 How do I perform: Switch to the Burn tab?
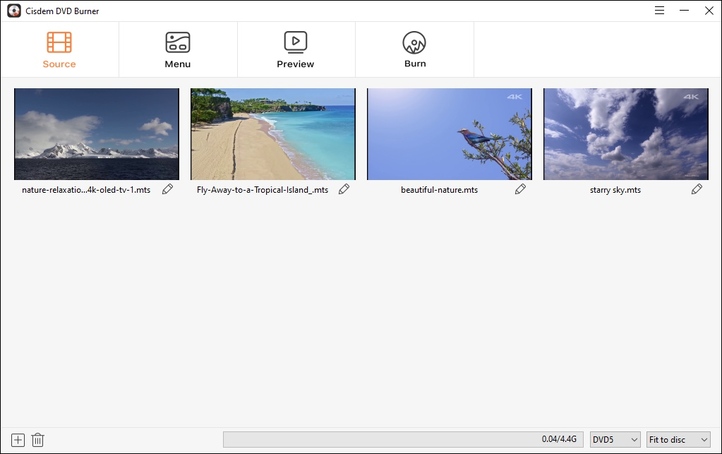click(415, 49)
